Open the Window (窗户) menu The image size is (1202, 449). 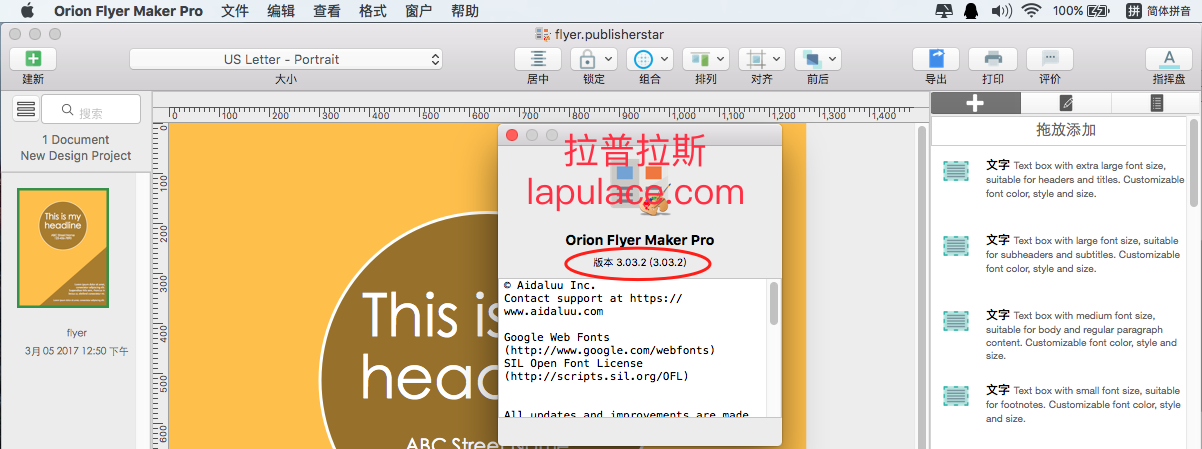(419, 11)
